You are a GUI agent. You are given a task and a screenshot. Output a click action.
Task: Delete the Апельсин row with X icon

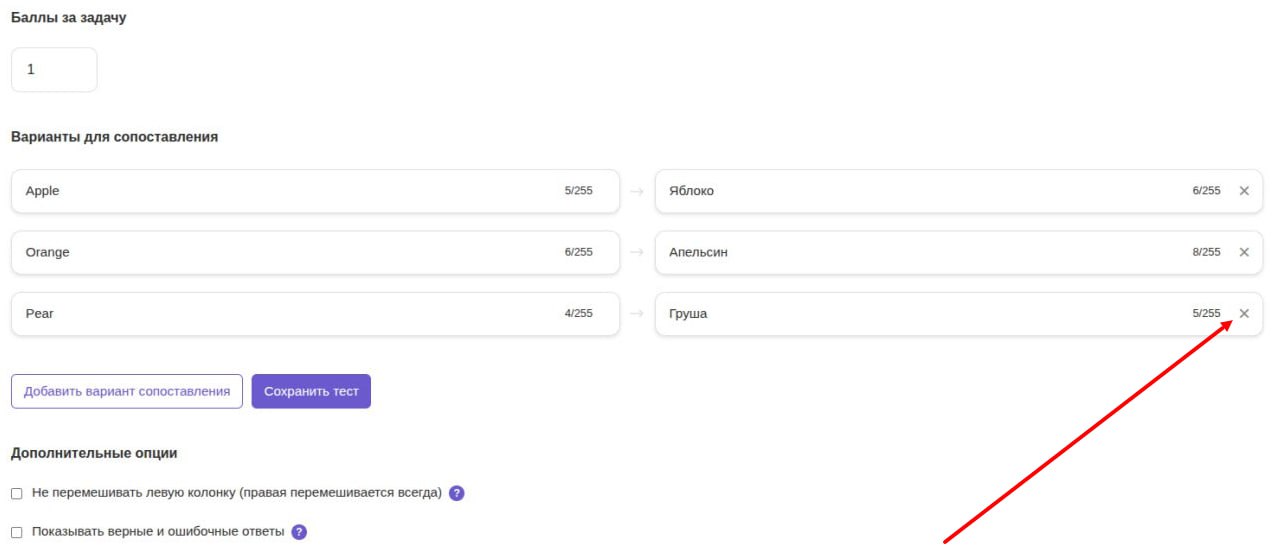pos(1244,252)
